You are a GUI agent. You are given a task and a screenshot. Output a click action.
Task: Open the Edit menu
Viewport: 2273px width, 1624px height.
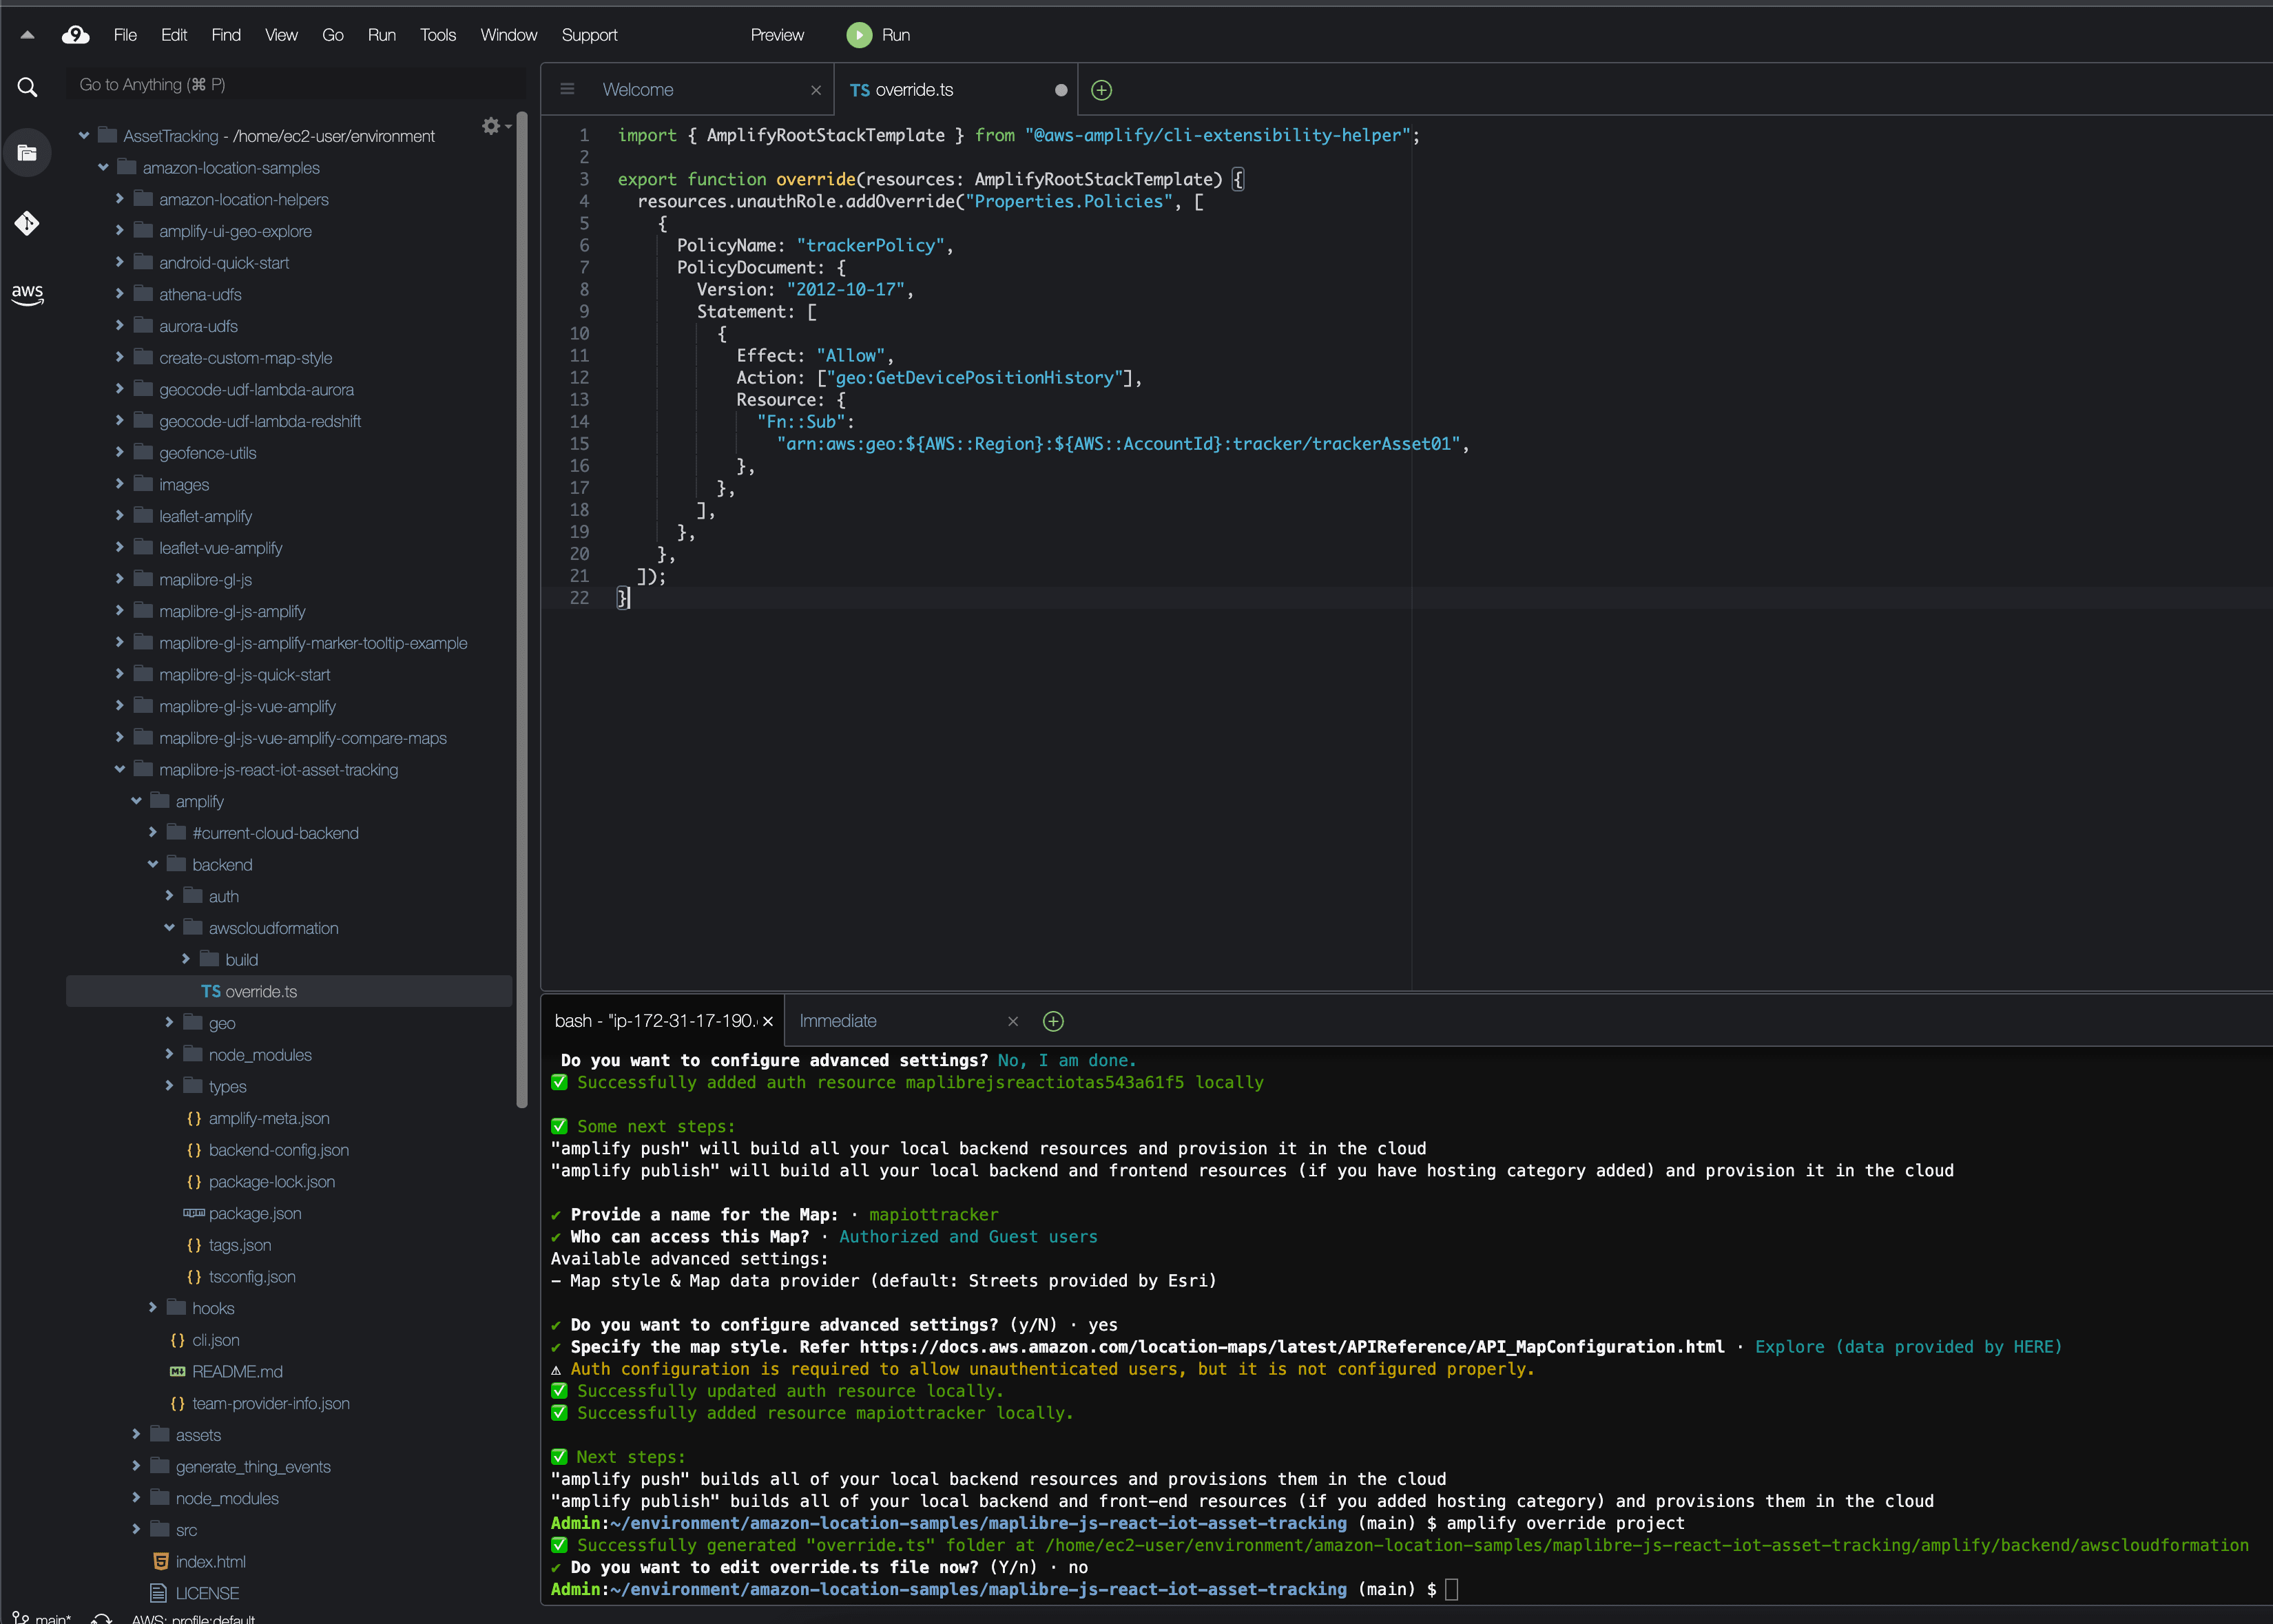click(x=174, y=35)
